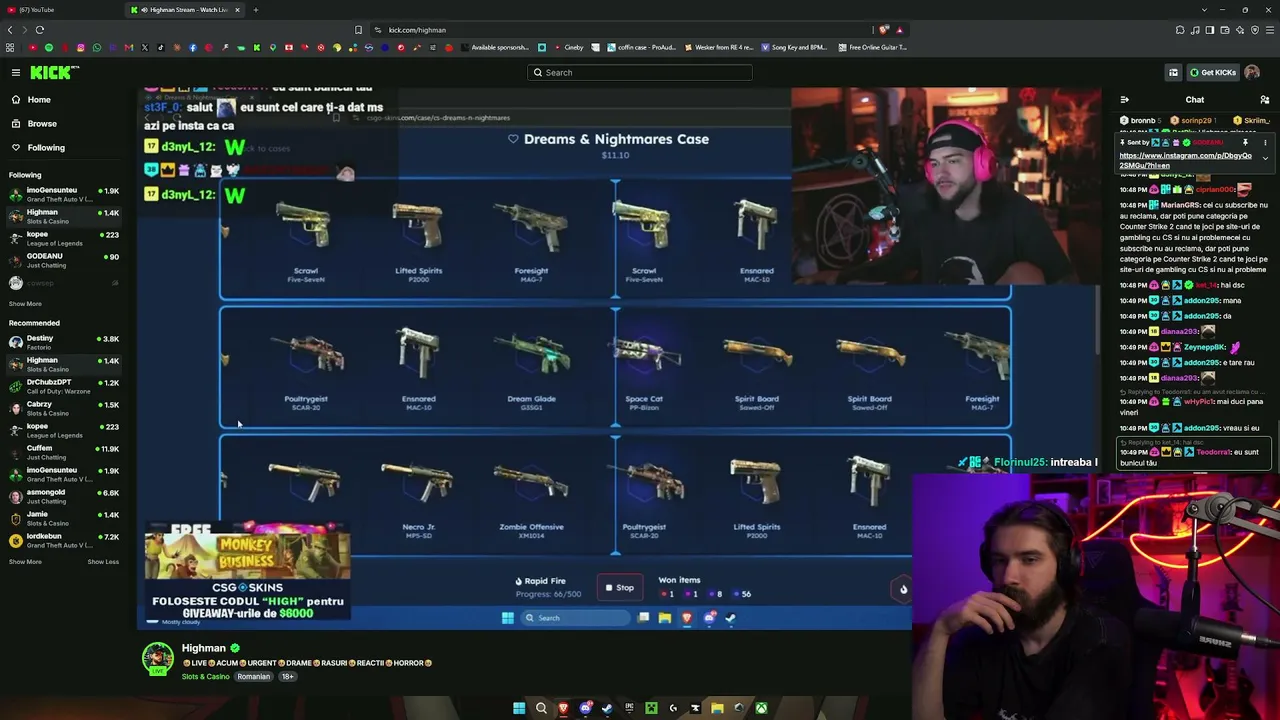
Task: Open Xbox app from the taskbar
Action: point(761,708)
